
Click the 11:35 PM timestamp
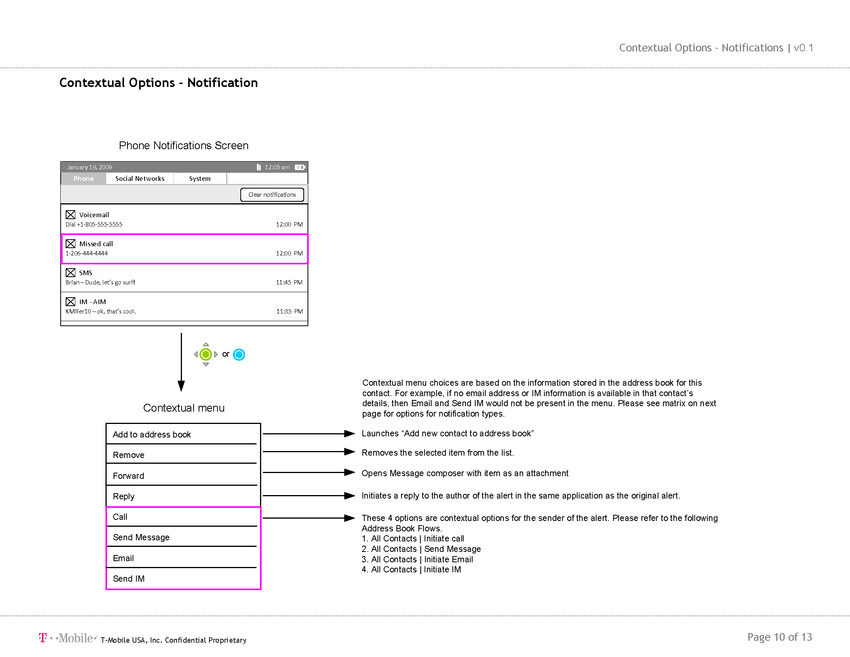[x=289, y=312]
